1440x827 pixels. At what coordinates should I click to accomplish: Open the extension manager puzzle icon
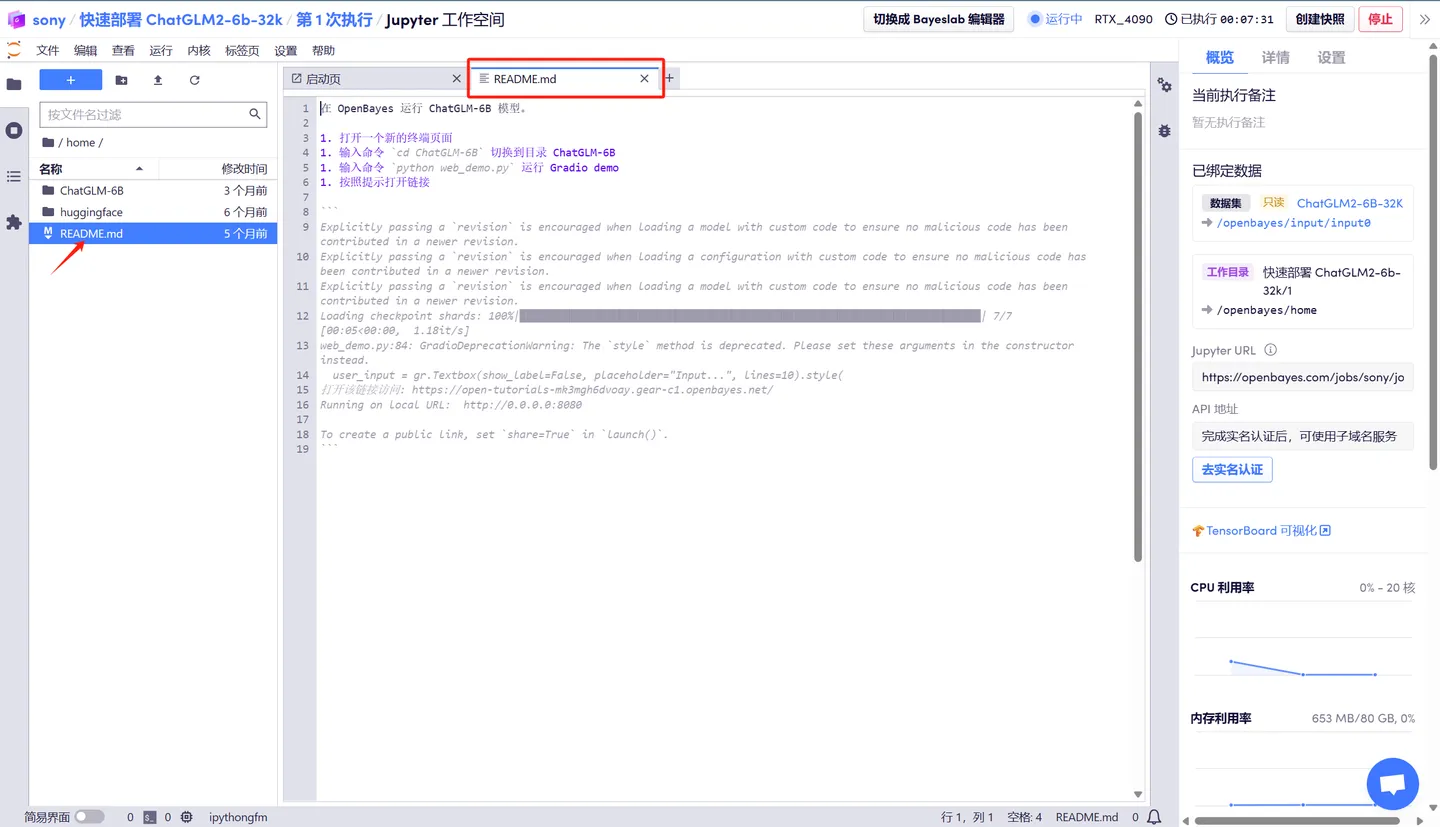point(14,222)
